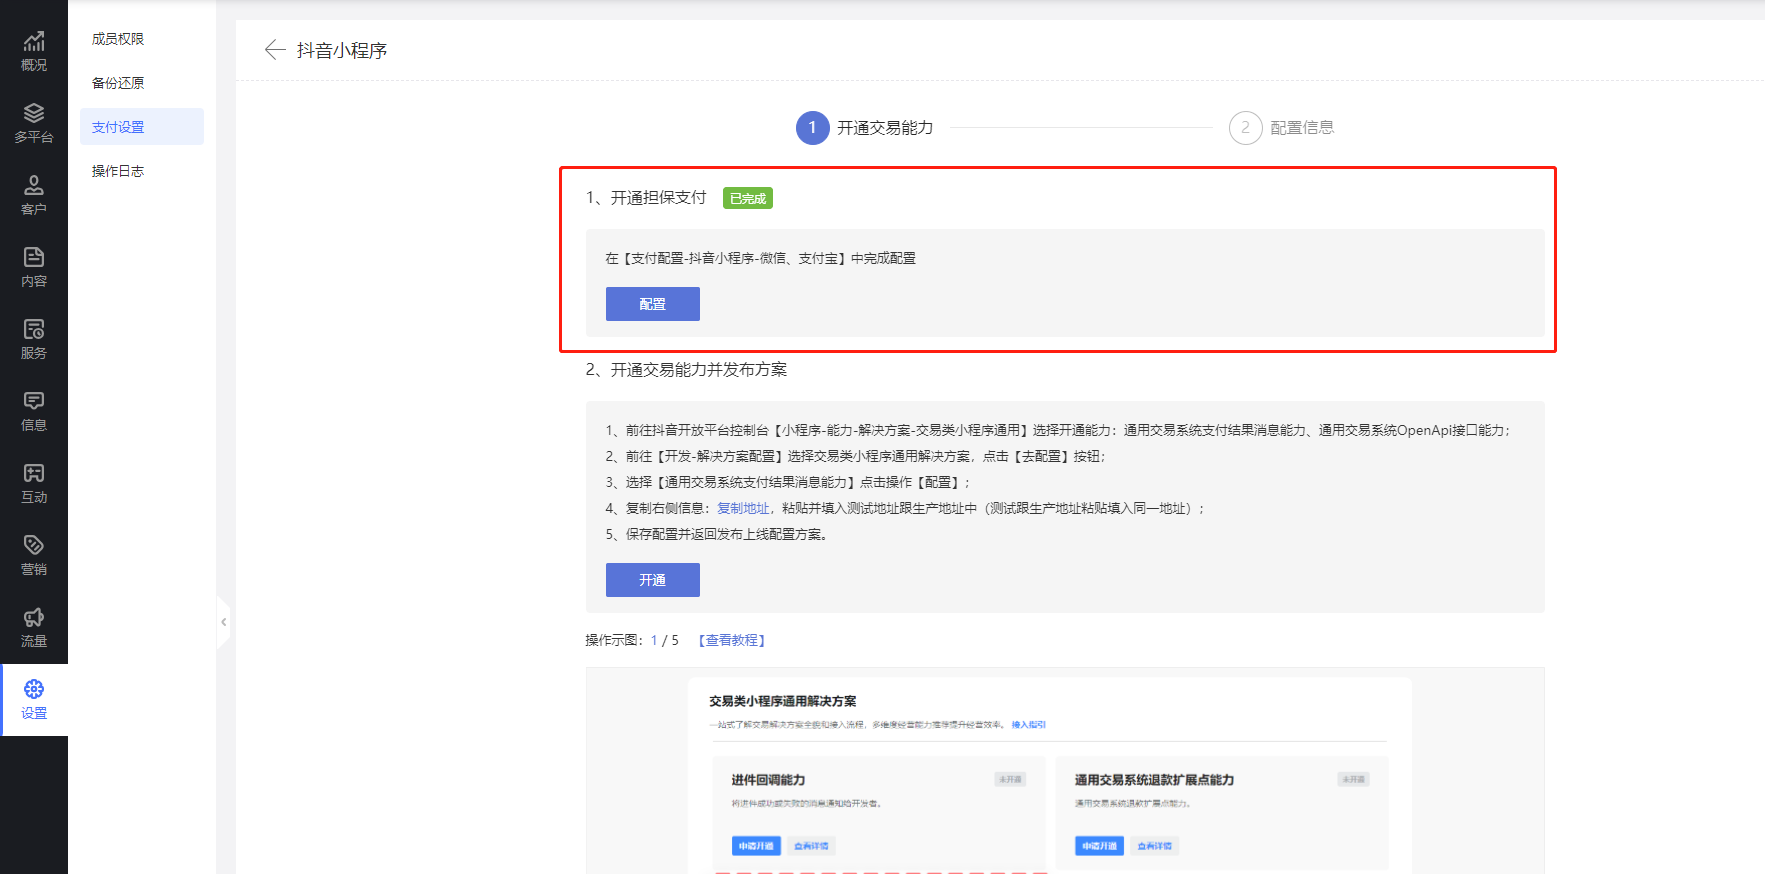Click heading 1、开通担保支付
Image resolution: width=1765 pixels, height=874 pixels.
click(x=646, y=198)
